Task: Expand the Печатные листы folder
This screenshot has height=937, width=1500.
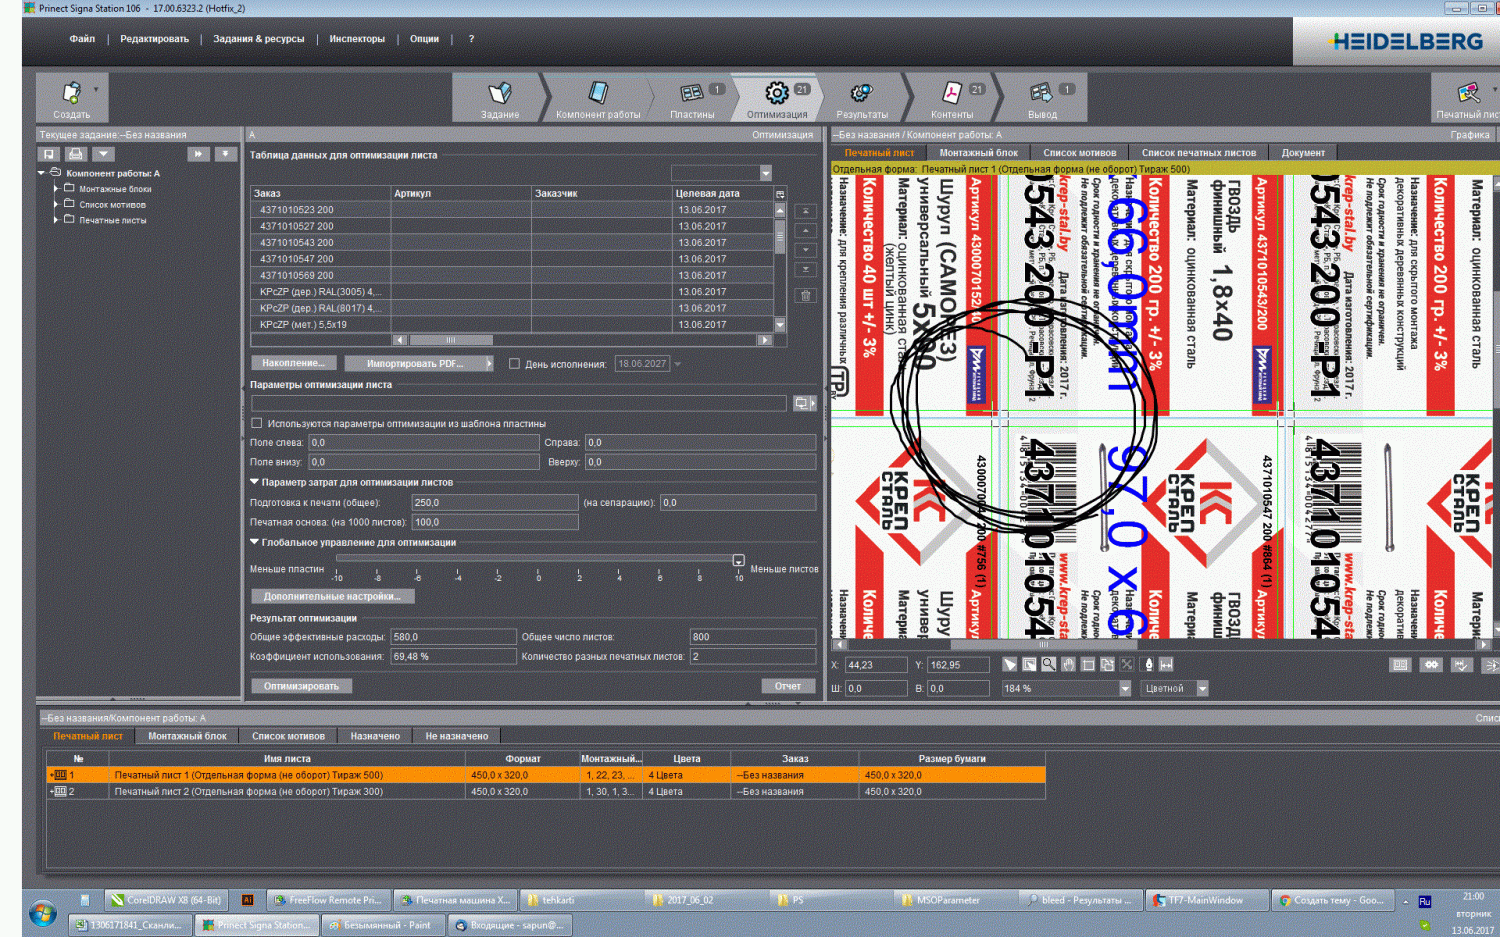Action: pos(56,219)
